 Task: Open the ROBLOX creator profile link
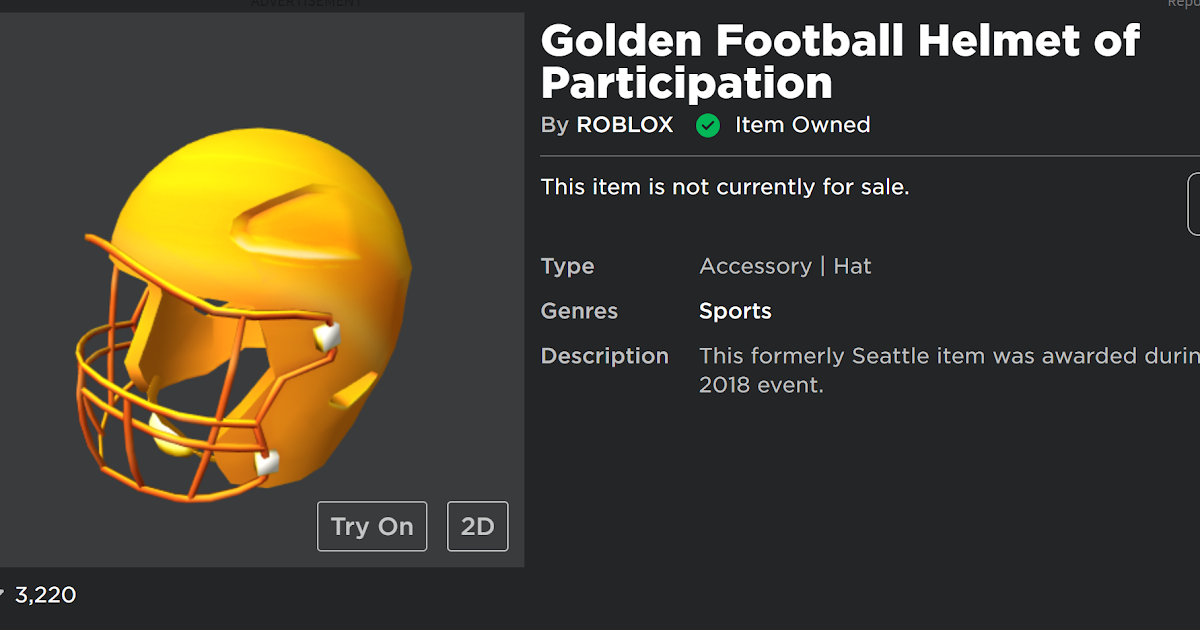[625, 125]
